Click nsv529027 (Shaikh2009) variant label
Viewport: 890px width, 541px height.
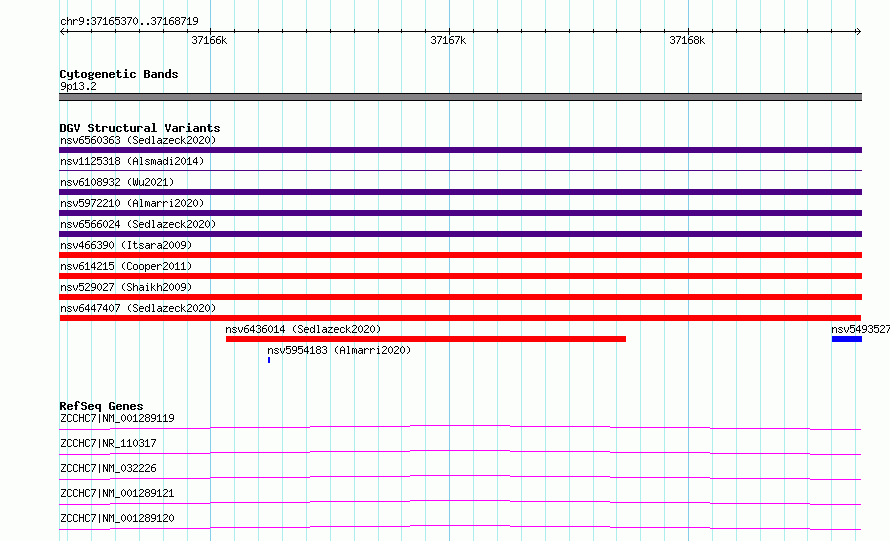tap(126, 287)
